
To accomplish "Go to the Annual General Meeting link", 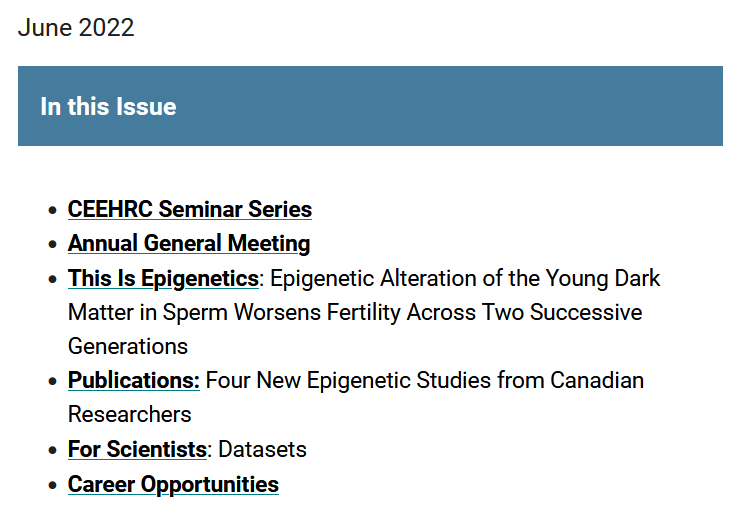I will click(x=189, y=244).
